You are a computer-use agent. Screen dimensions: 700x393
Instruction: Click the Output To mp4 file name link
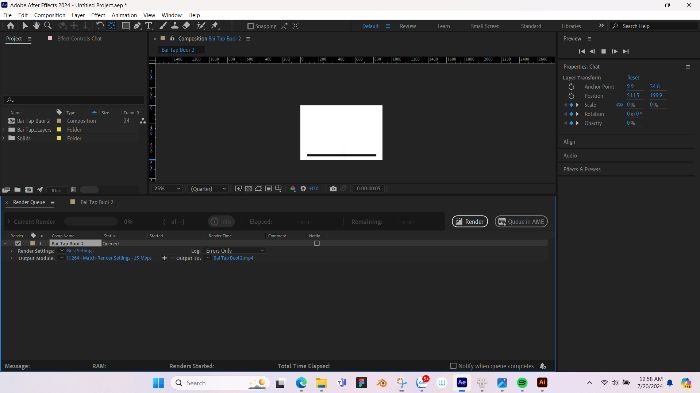point(233,258)
